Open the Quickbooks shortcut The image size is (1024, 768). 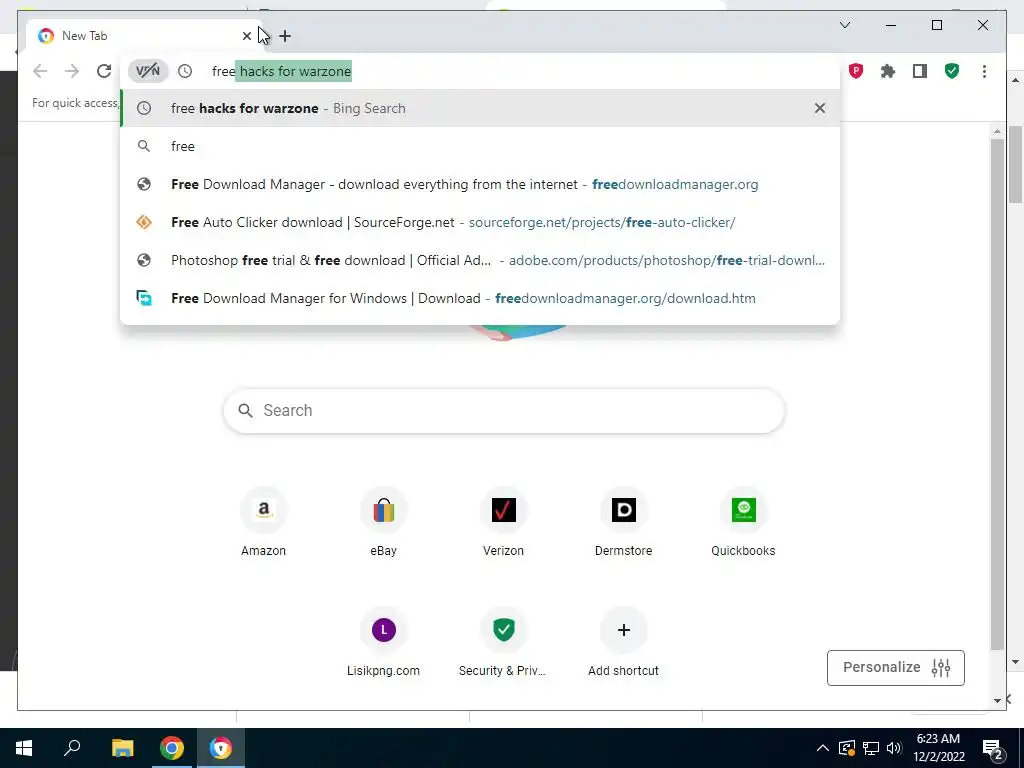(743, 522)
